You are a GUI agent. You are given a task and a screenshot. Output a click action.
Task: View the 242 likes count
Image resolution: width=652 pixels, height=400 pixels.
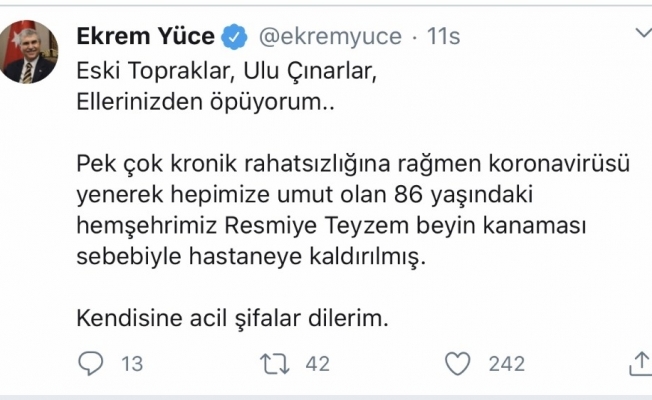click(x=505, y=364)
